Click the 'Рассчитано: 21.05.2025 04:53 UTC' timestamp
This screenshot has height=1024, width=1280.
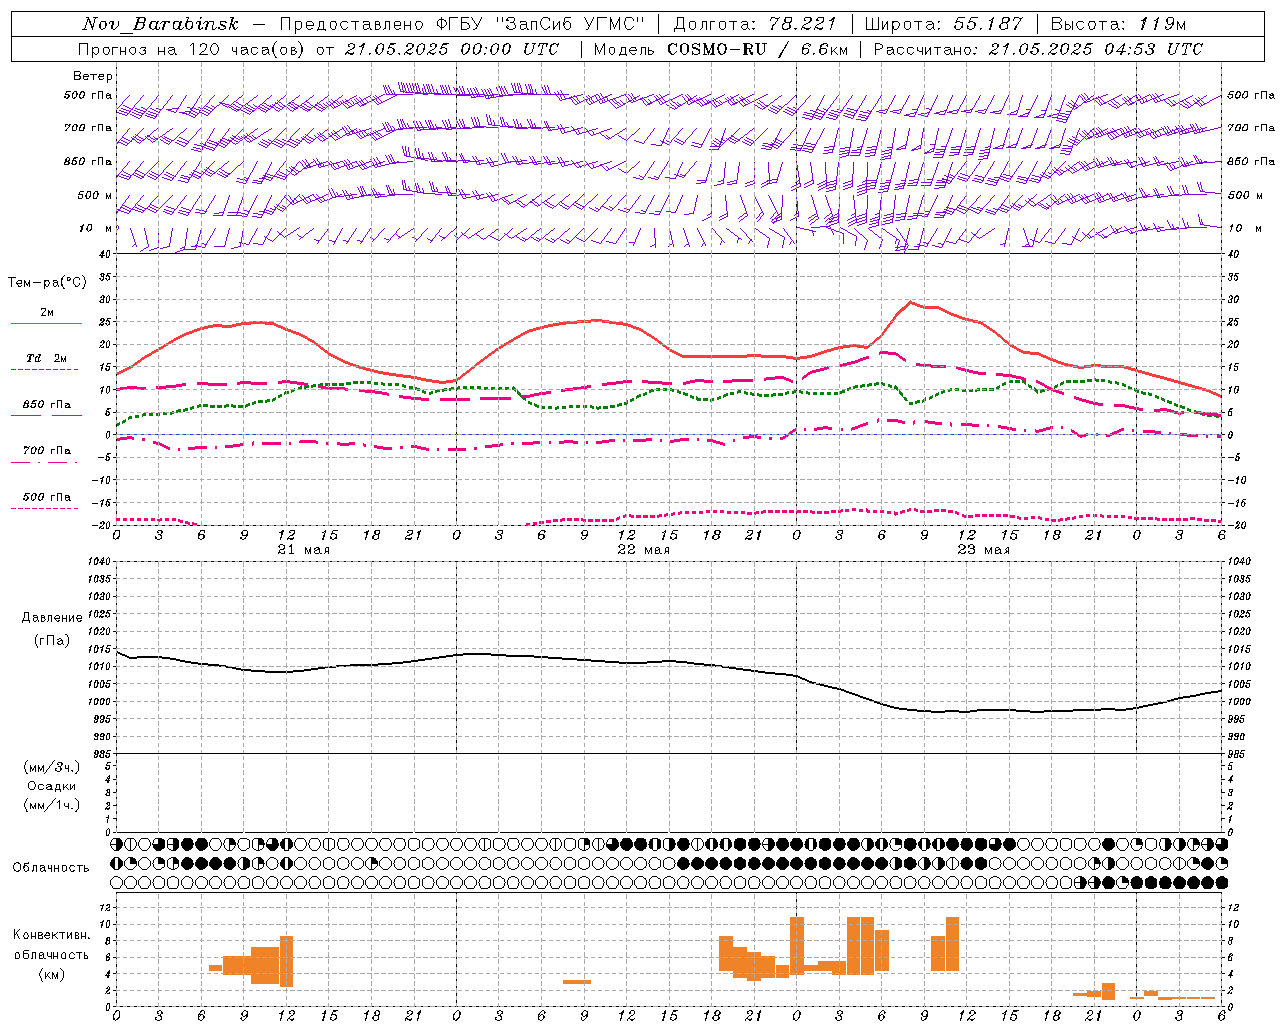tap(1038, 49)
